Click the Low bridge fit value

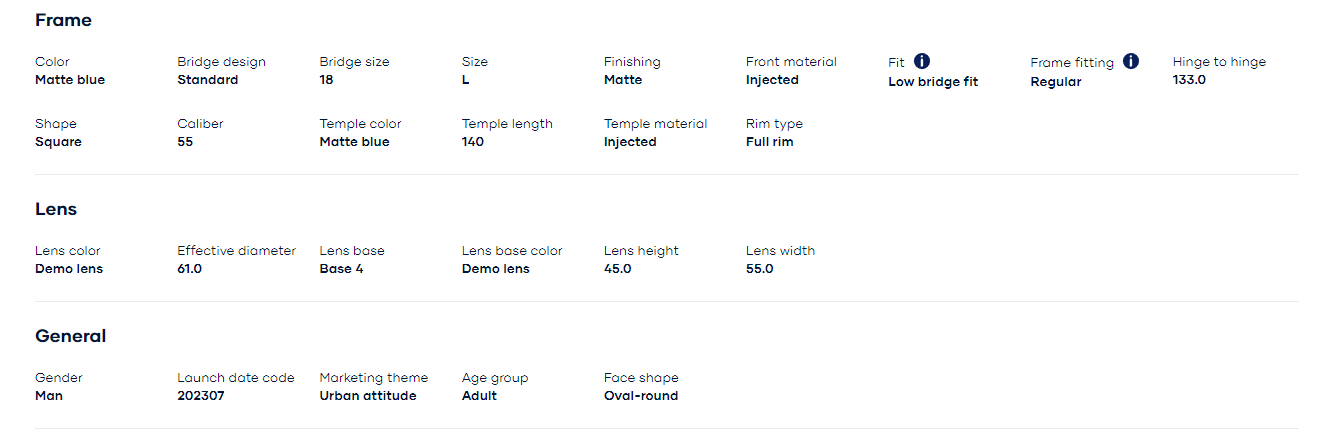pyautogui.click(x=933, y=82)
